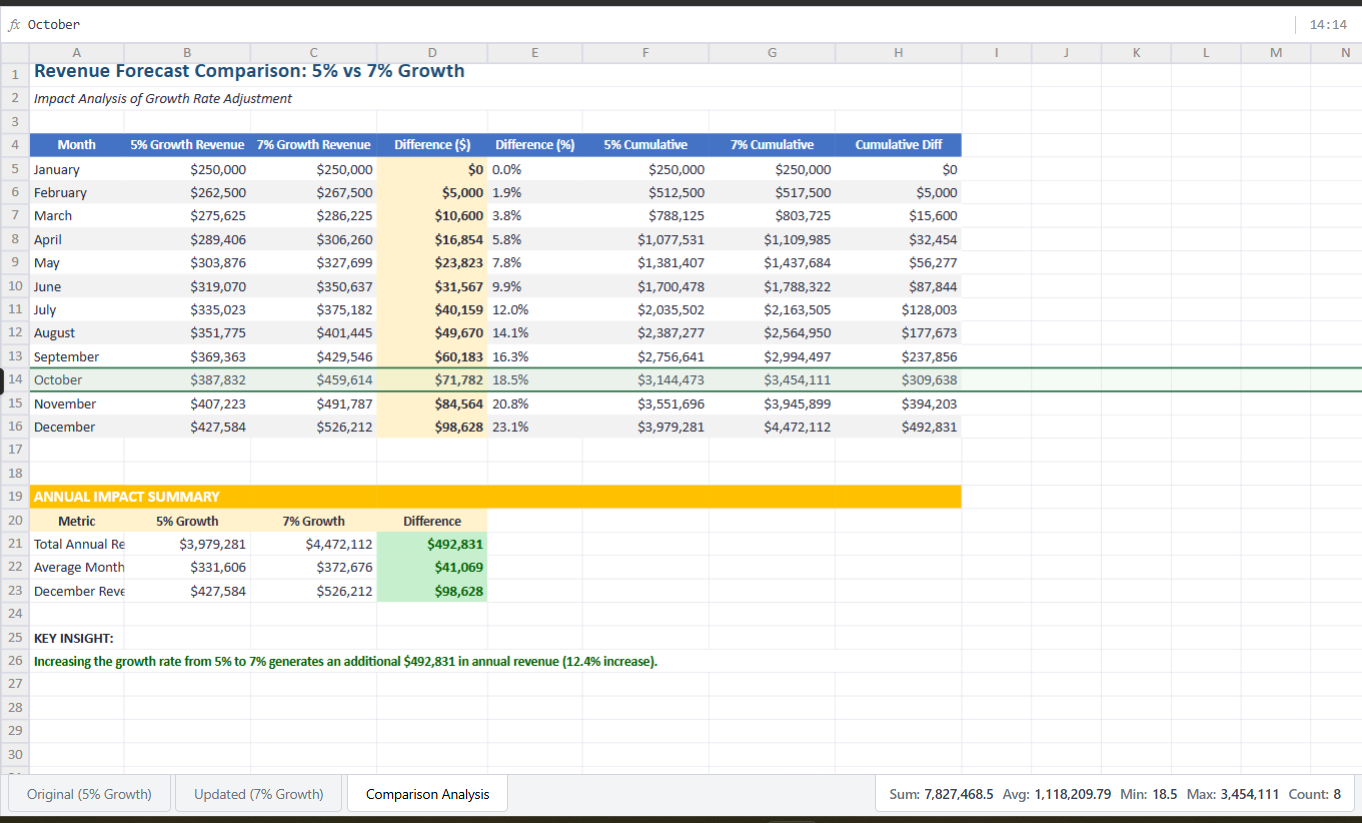Click the green insight sentence about 12.4% increase
1362x823 pixels.
[x=343, y=661]
